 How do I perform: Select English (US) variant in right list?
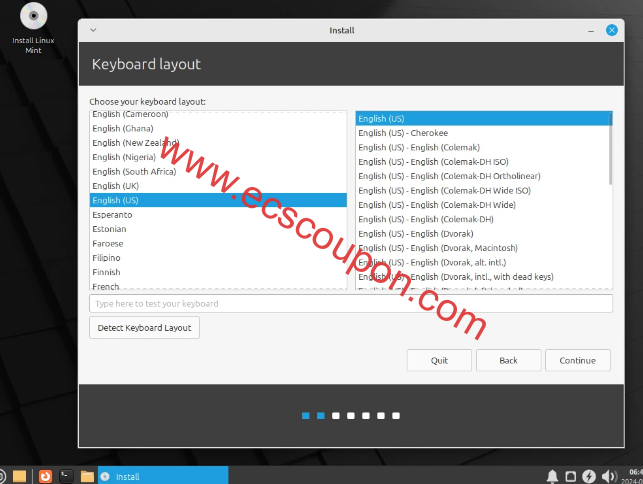click(482, 119)
